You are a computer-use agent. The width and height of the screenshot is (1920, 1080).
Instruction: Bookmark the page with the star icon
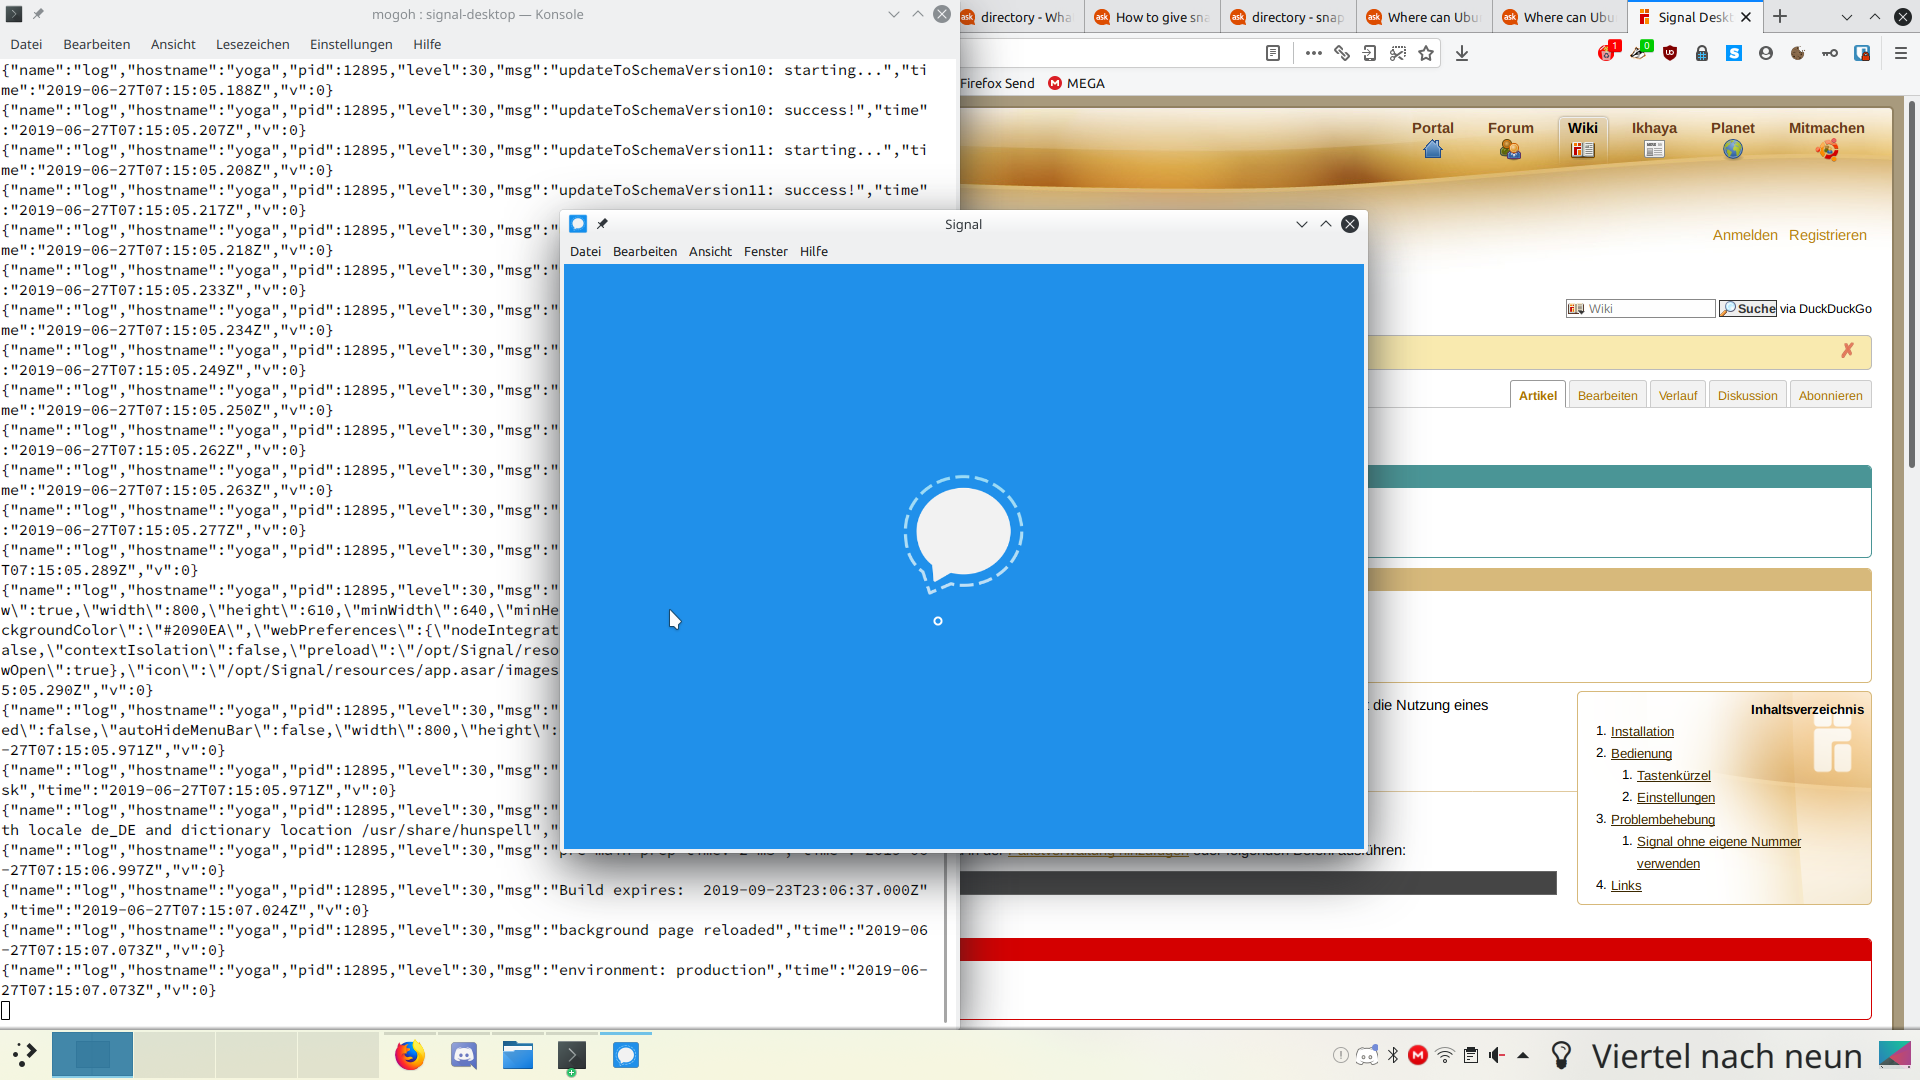1428,53
